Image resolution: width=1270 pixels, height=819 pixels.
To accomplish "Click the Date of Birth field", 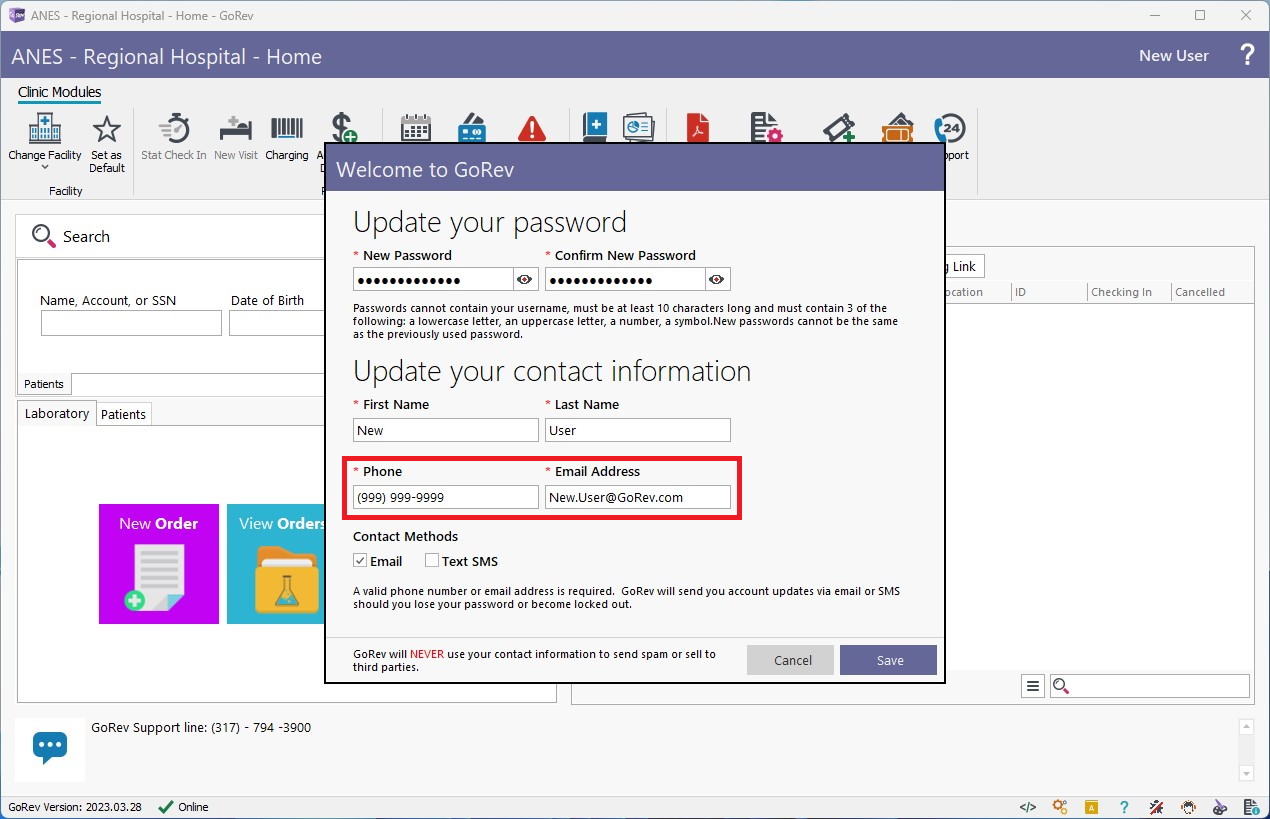I will pos(277,323).
